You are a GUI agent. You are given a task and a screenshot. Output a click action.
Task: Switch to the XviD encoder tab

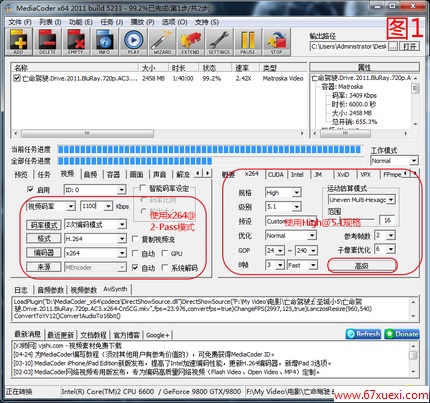343,174
